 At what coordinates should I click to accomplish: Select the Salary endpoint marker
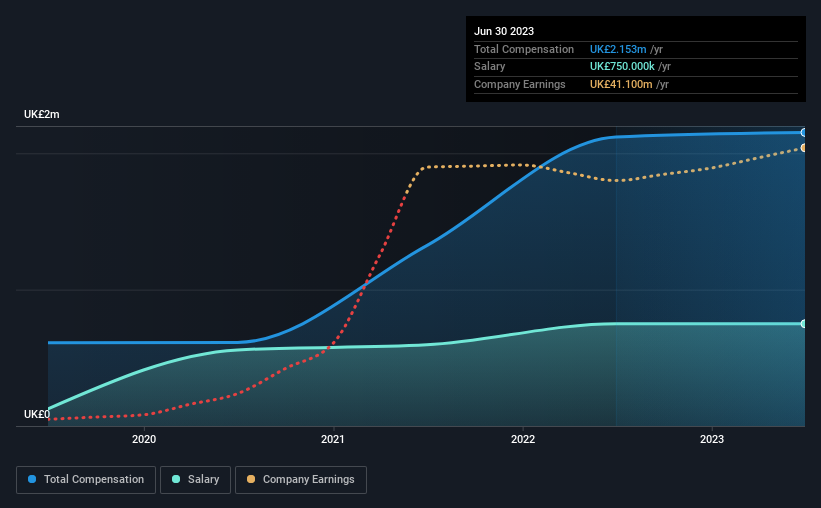804,324
